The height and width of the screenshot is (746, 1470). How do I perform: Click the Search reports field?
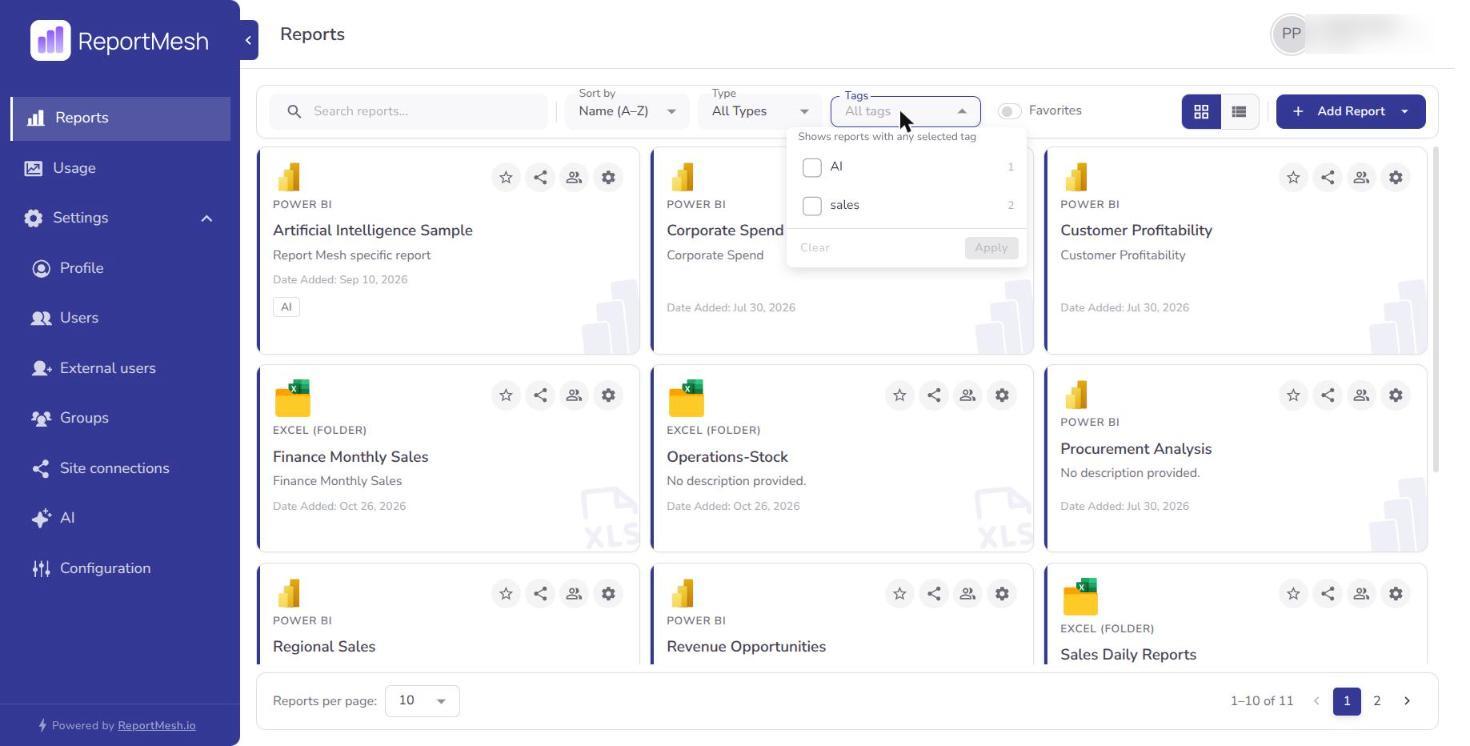coord(409,111)
